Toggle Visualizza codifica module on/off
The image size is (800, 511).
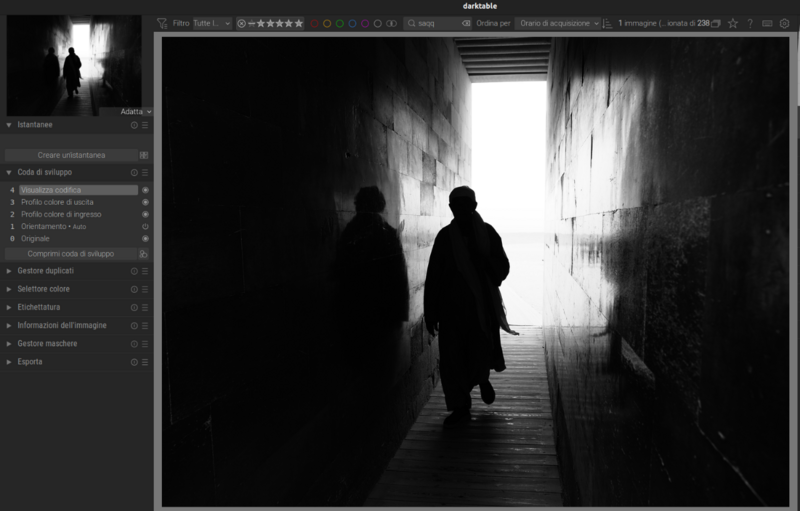coord(145,190)
